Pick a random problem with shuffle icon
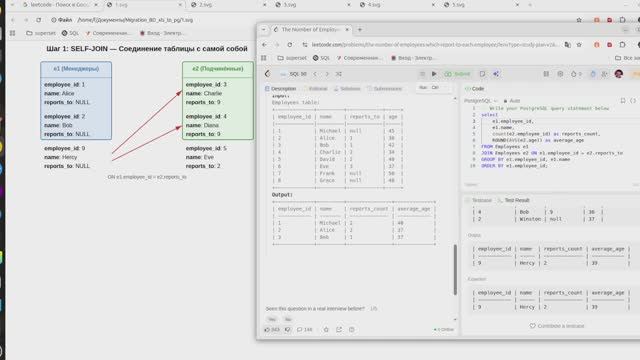The width and height of the screenshot is (640, 360). click(x=339, y=74)
